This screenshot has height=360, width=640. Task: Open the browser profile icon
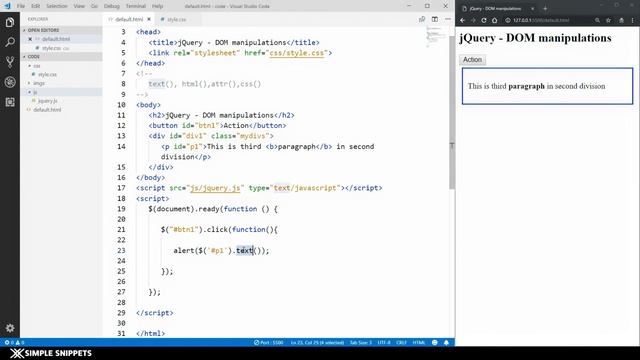[621, 20]
